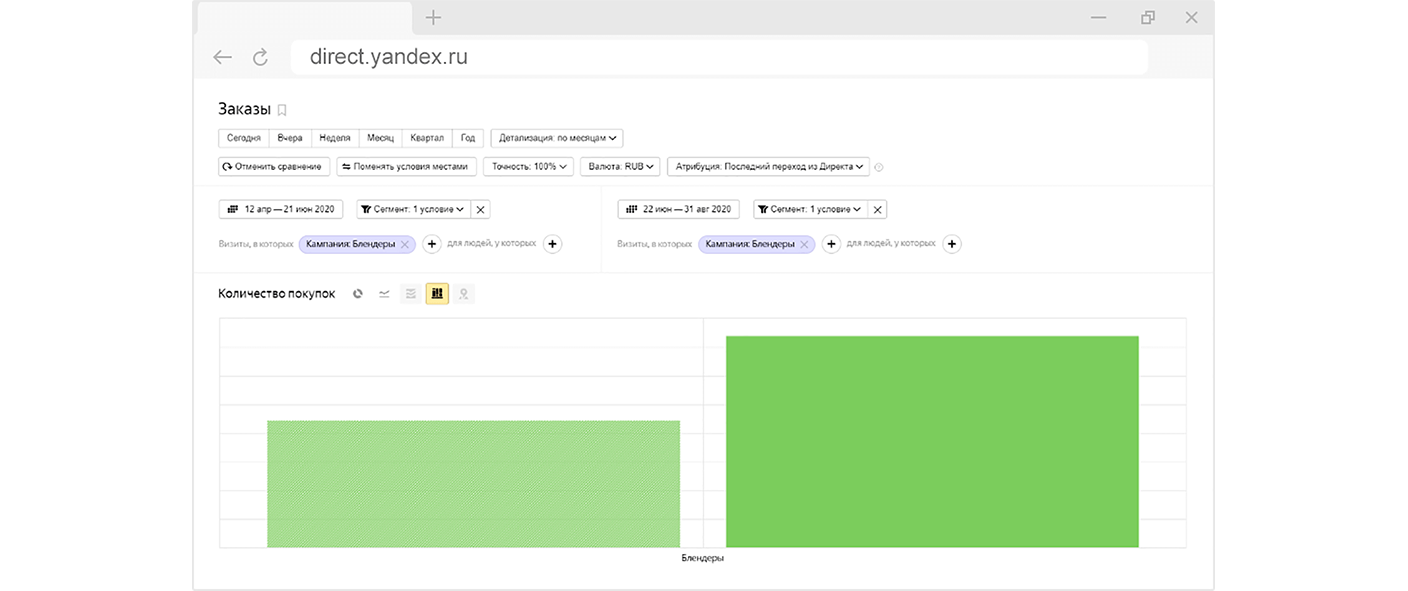The width and height of the screenshot is (1408, 591).
Task: Expand the left period's Сегмент: 1 условие dropdown
Action: pos(412,210)
